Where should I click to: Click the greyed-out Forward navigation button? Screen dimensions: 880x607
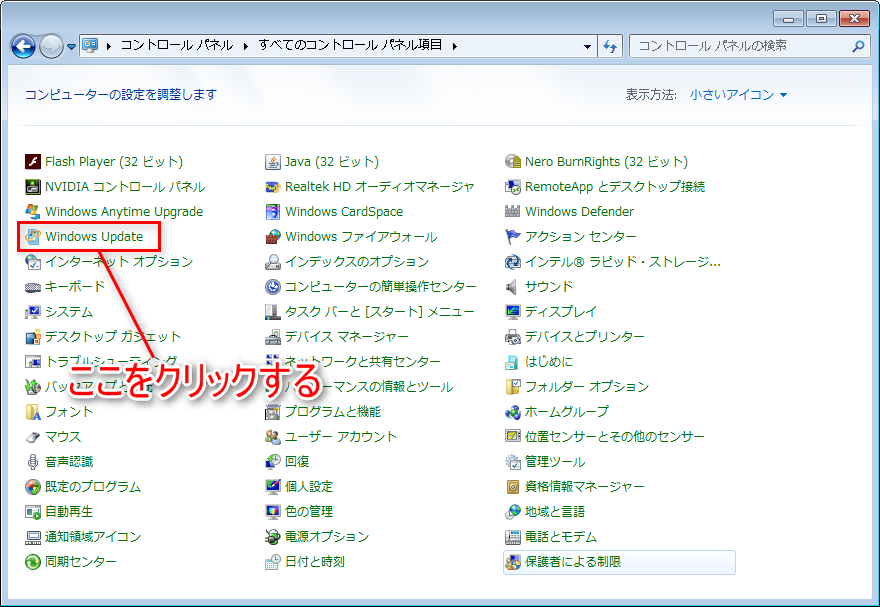51,47
